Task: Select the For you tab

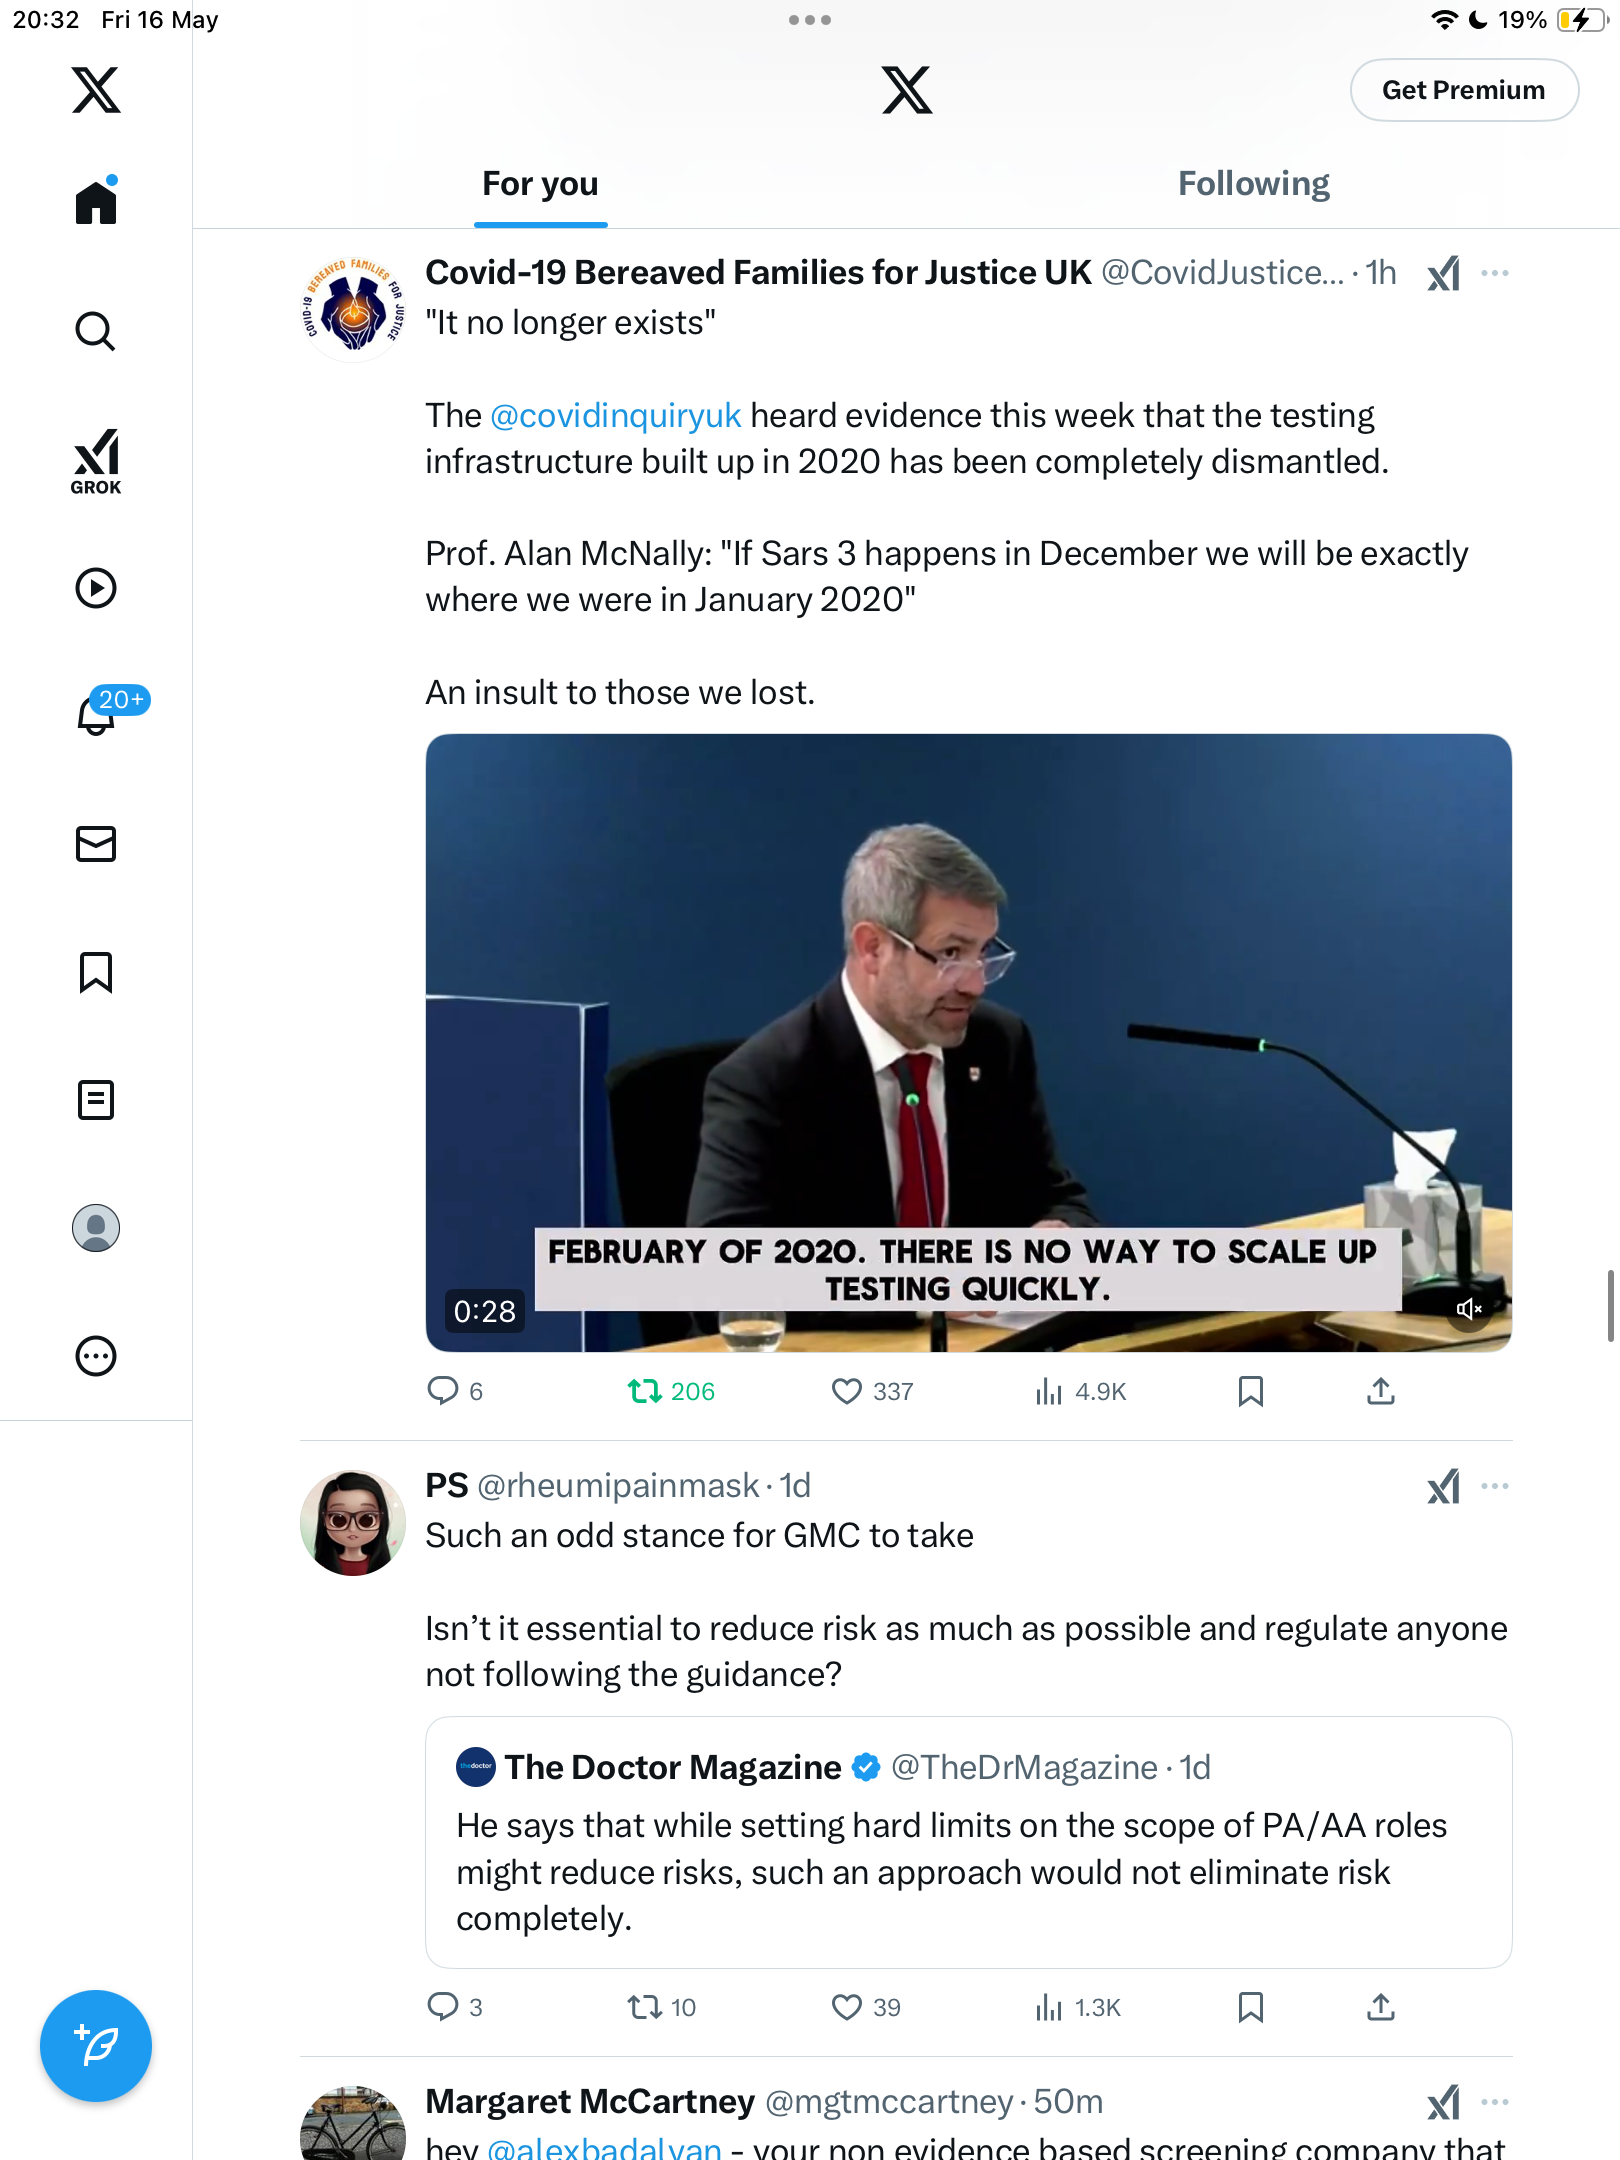Action: (540, 184)
